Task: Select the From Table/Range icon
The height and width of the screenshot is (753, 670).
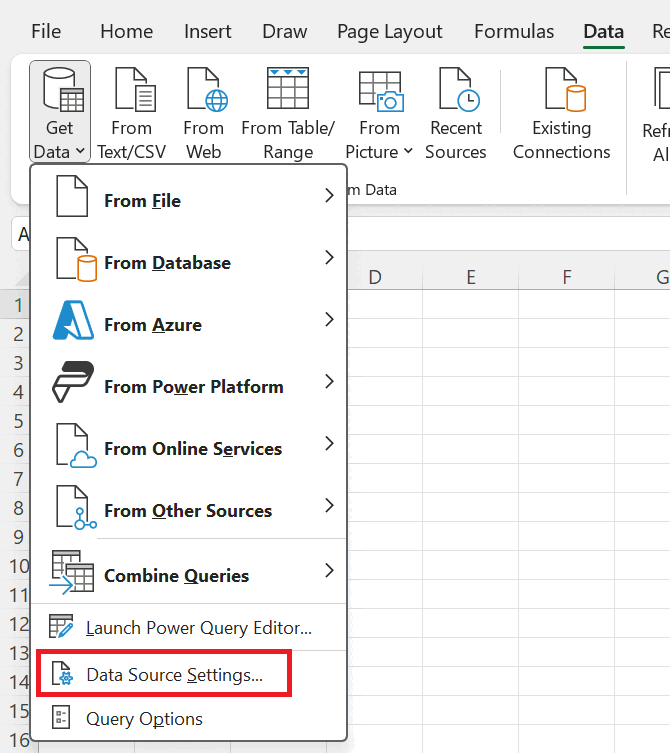Action: (x=288, y=88)
